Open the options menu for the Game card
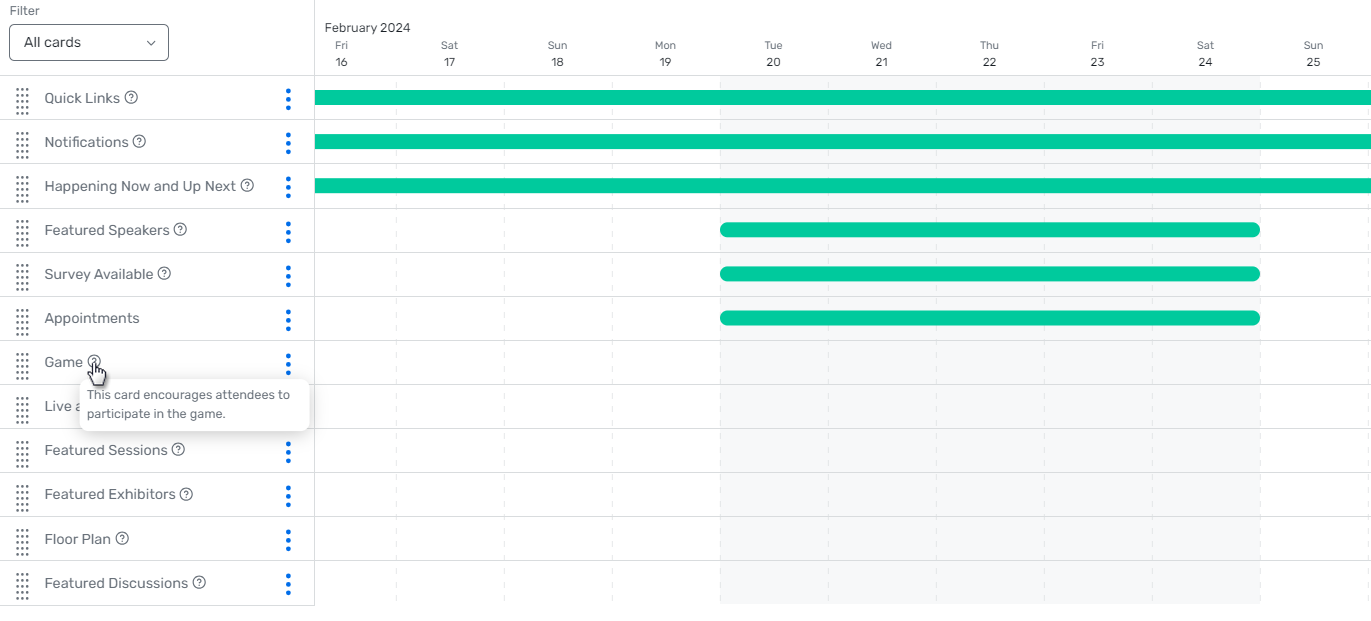The image size is (1371, 621). click(288, 364)
